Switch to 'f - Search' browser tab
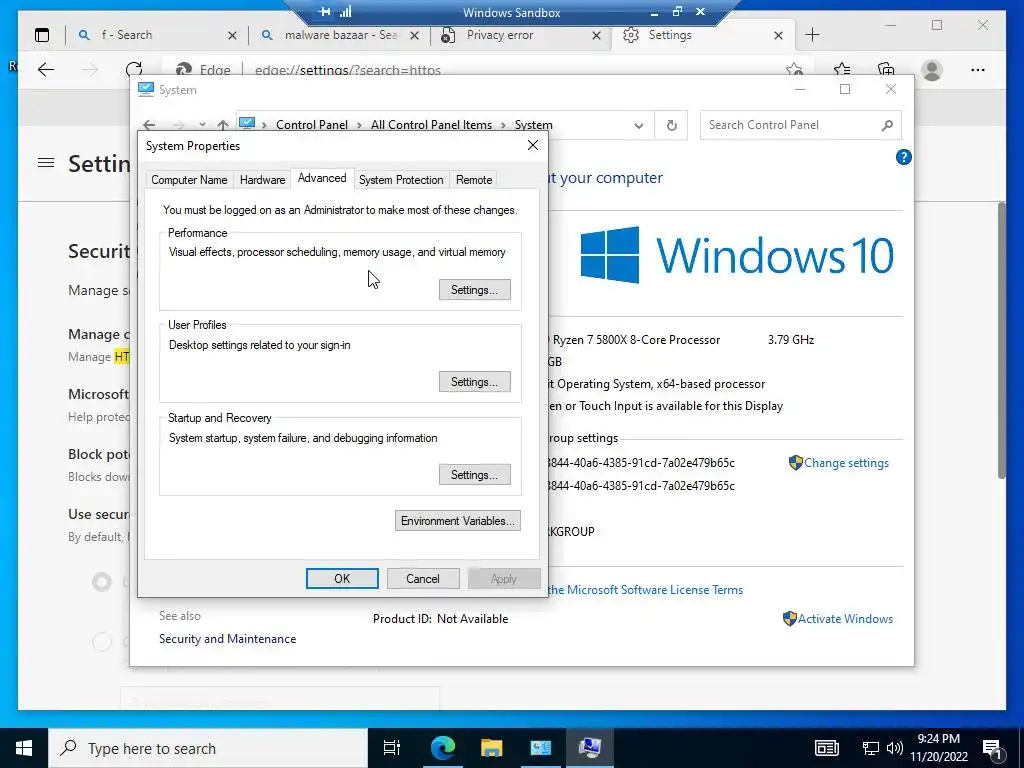Screen dimensions: 1024x768 pyautogui.click(x=155, y=35)
